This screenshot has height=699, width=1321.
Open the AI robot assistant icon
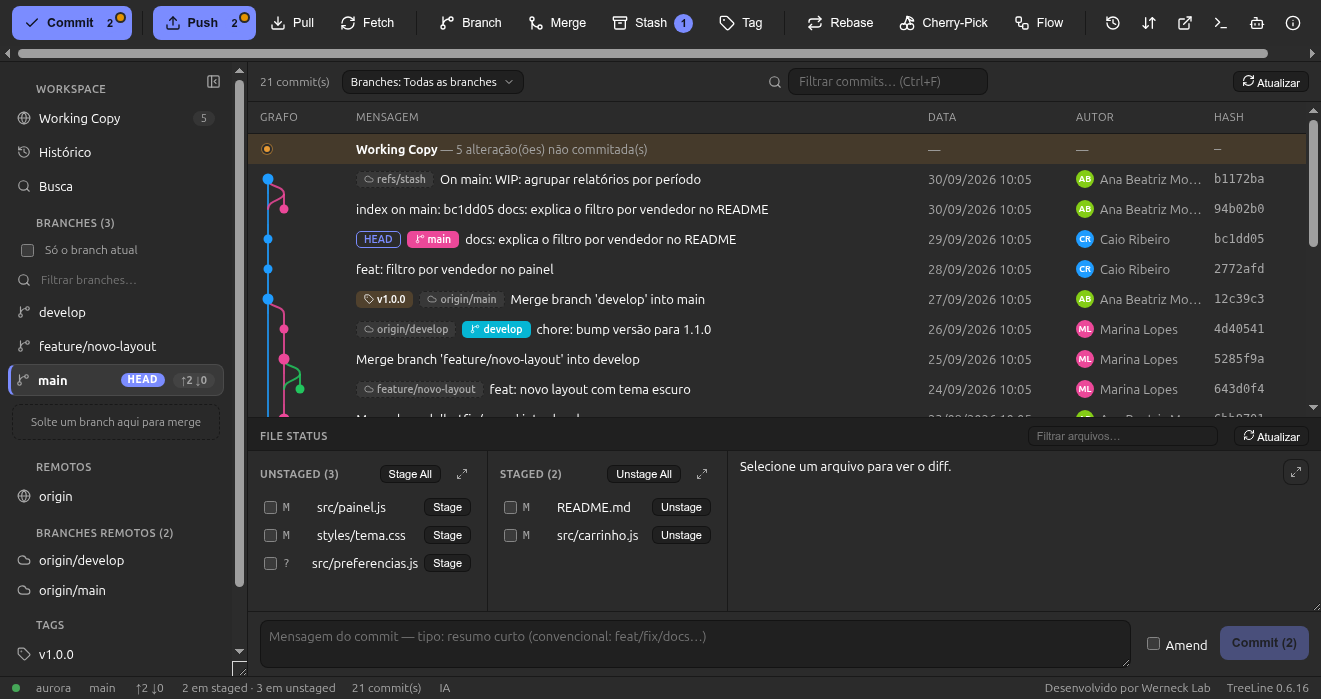tap(1257, 23)
